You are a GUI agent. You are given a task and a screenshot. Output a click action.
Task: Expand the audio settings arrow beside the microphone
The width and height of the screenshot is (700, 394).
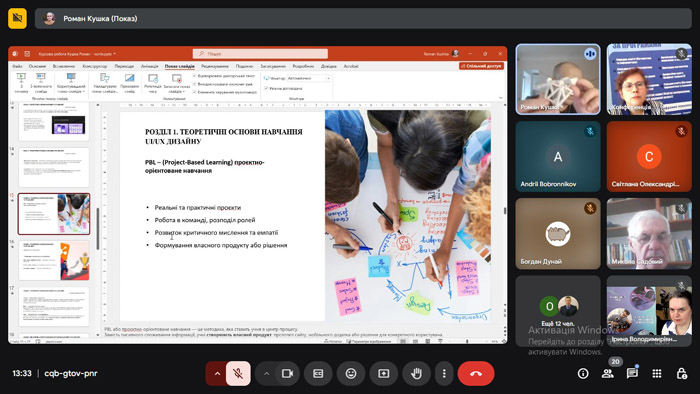(x=217, y=373)
